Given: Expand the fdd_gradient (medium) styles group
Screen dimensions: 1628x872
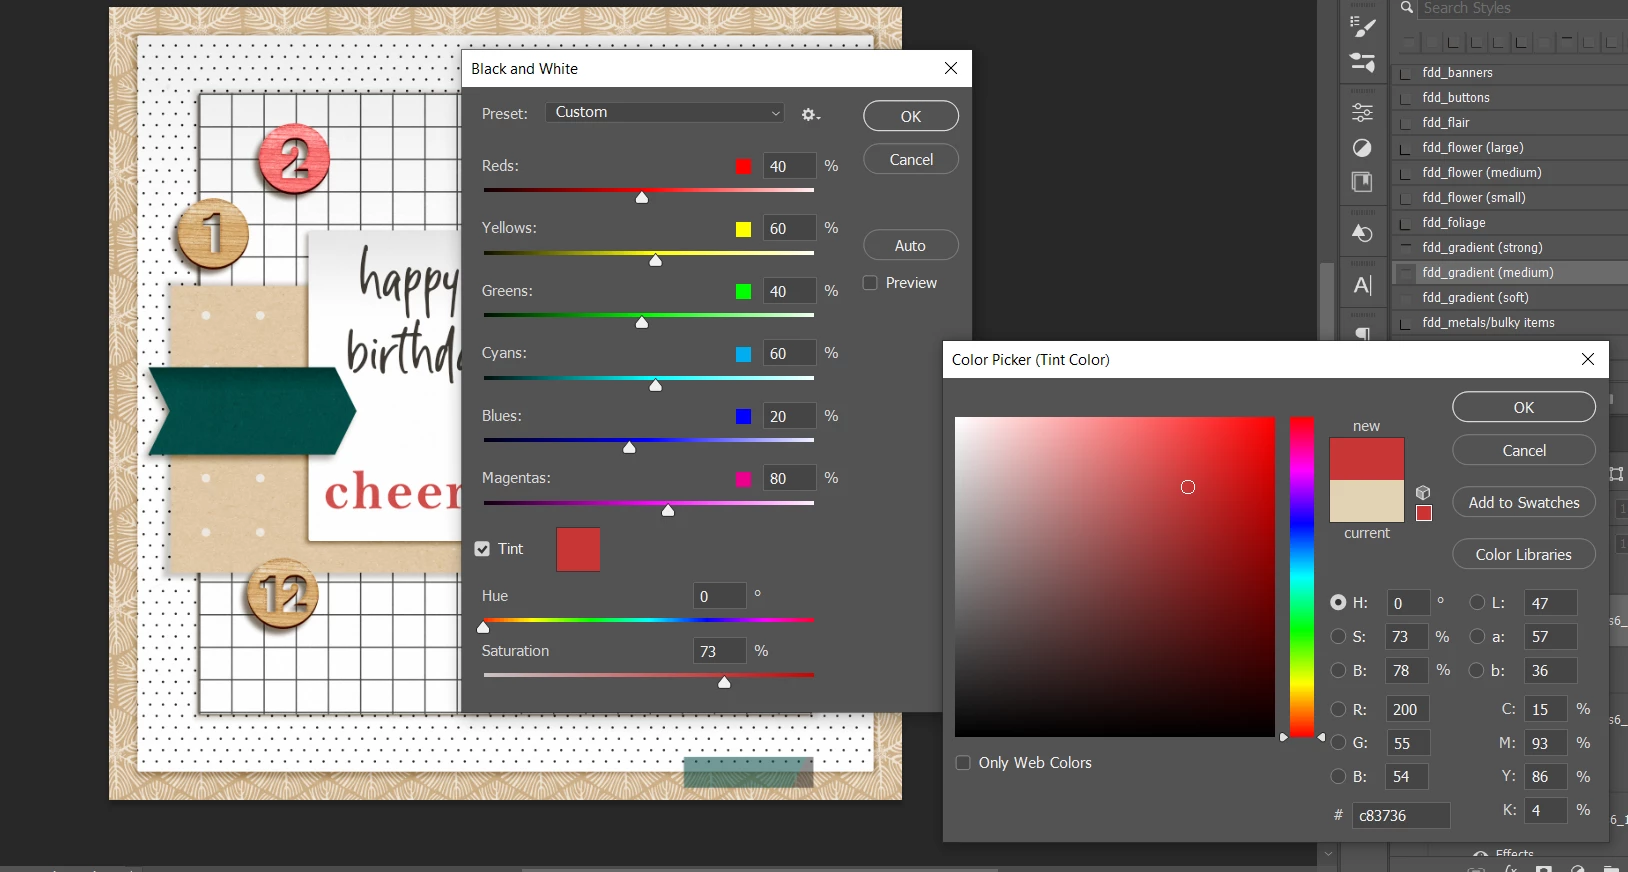Looking at the screenshot, I should pos(1406,273).
